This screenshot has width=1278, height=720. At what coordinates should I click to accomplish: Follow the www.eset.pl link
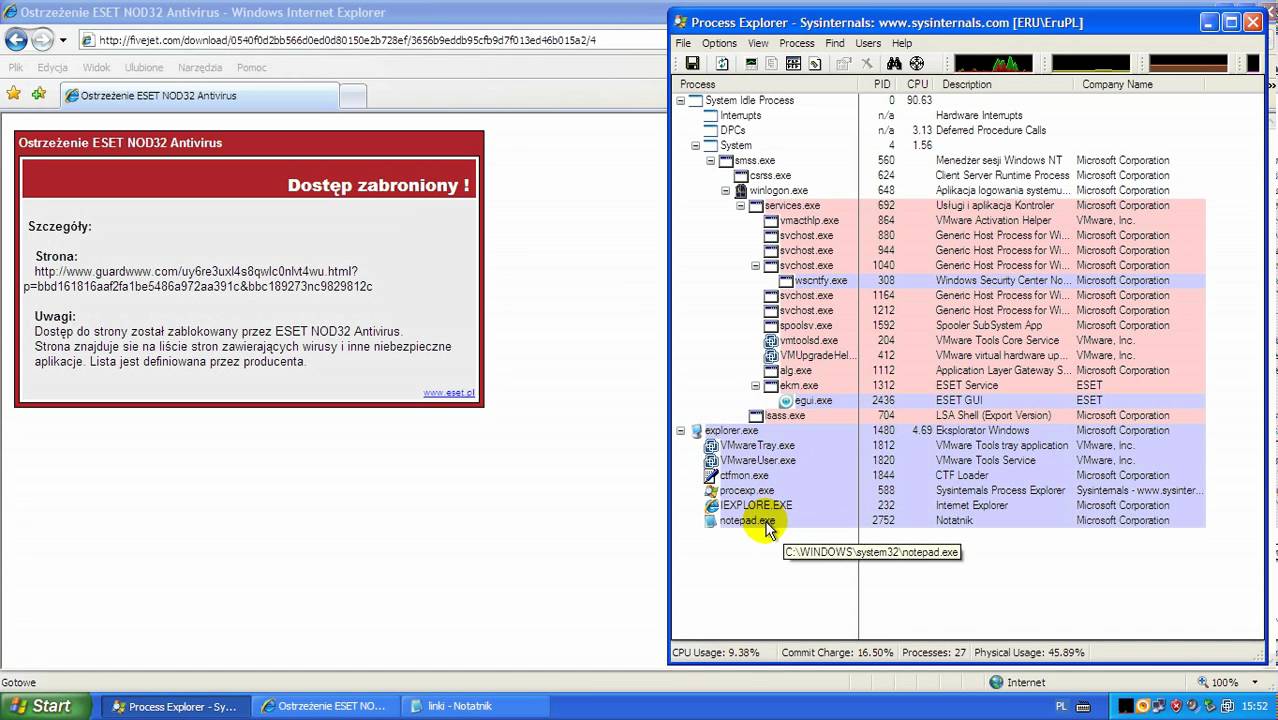449,393
